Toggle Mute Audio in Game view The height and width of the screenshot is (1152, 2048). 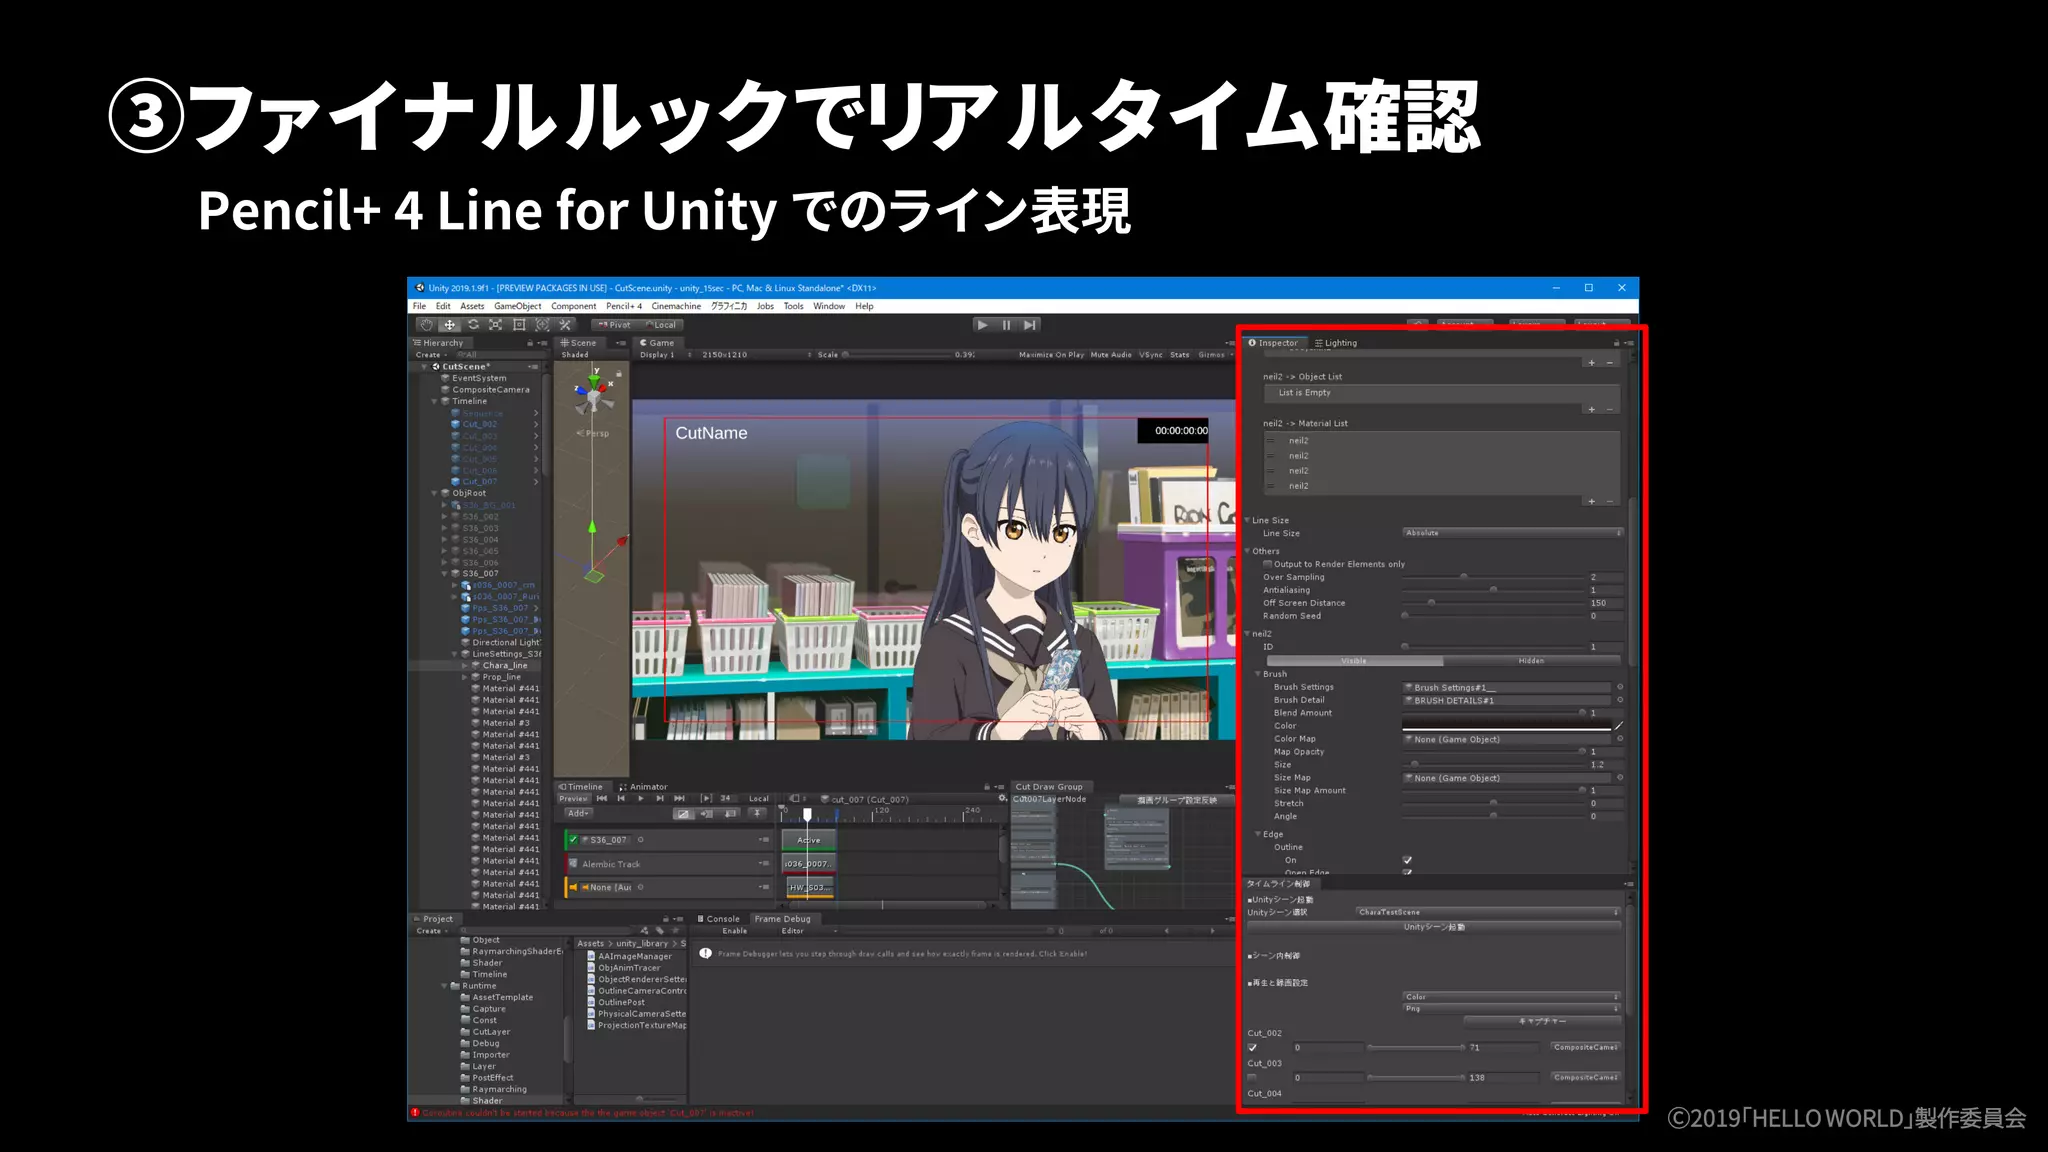(1111, 355)
